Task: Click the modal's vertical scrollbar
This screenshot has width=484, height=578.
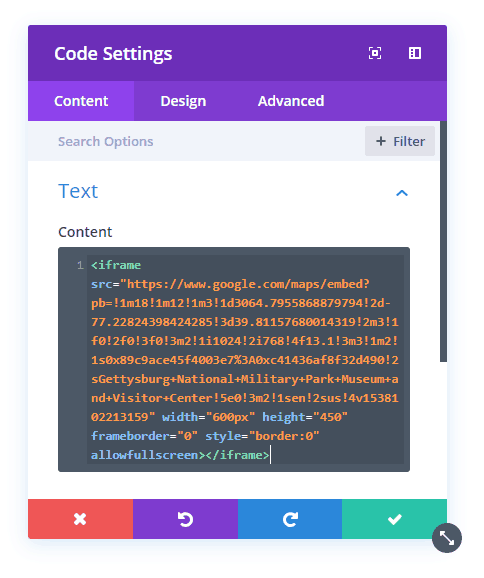Action: (443, 241)
